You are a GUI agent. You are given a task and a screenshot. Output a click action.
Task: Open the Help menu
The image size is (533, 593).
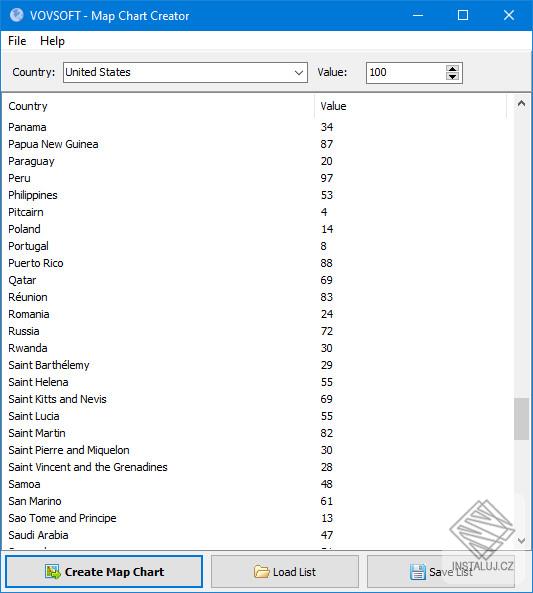coord(52,41)
